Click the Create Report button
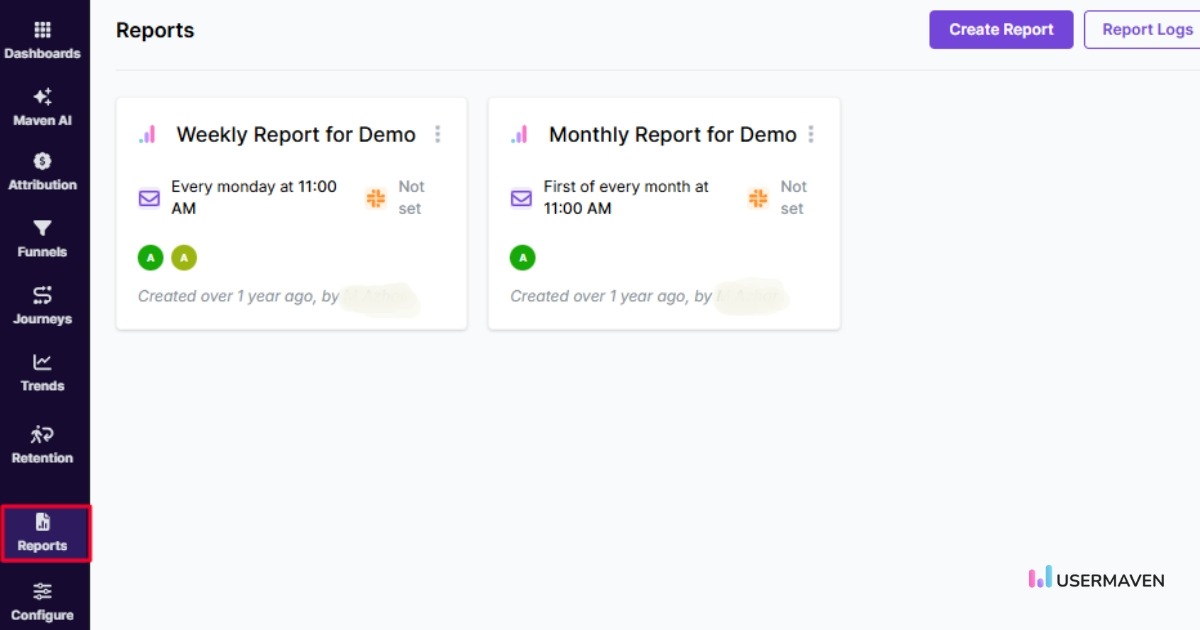Screen dimensions: 1200x630 (x=1001, y=29)
